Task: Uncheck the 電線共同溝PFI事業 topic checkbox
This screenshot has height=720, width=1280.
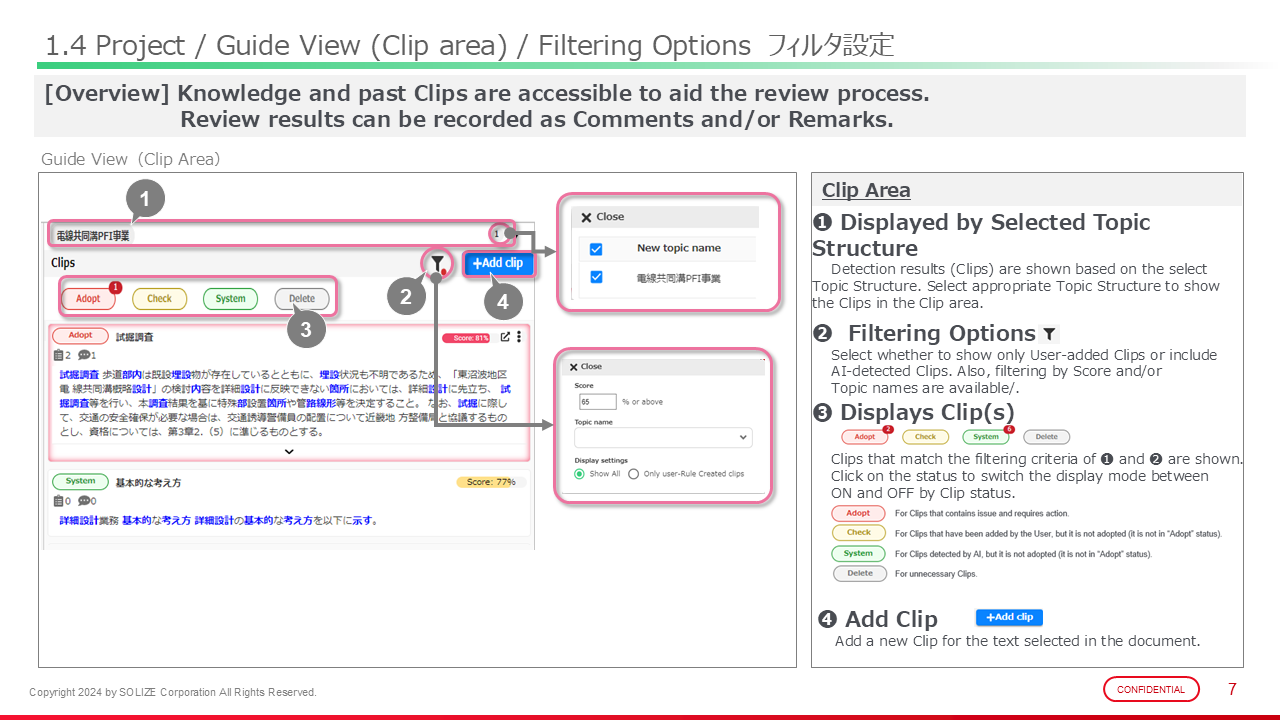Action: (596, 278)
